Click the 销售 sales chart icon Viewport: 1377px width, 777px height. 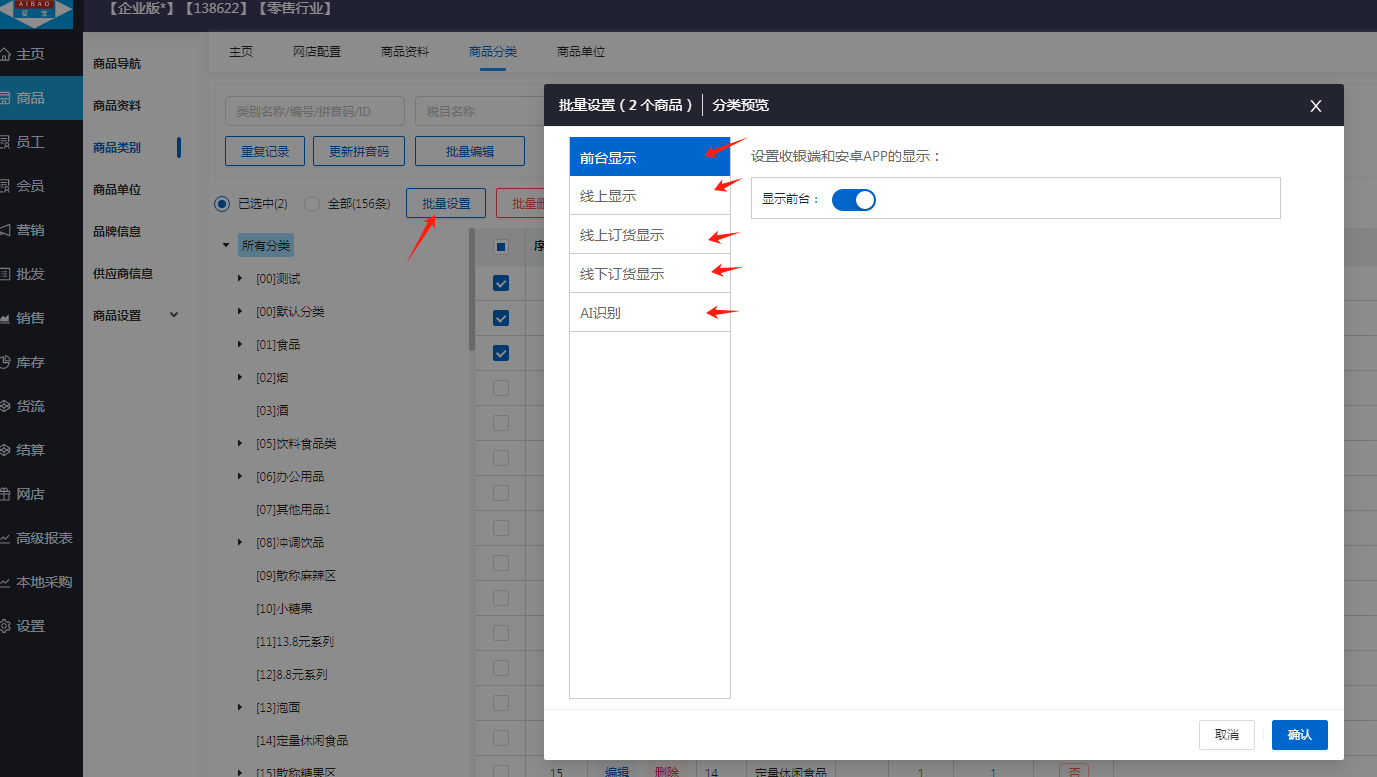point(5,318)
